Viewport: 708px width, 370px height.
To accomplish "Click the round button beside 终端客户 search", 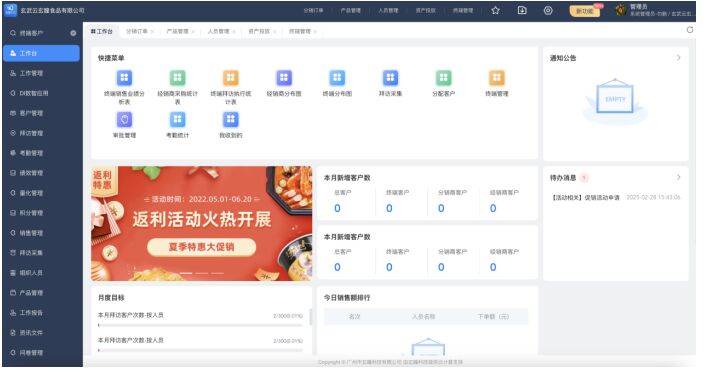I will point(73,33).
